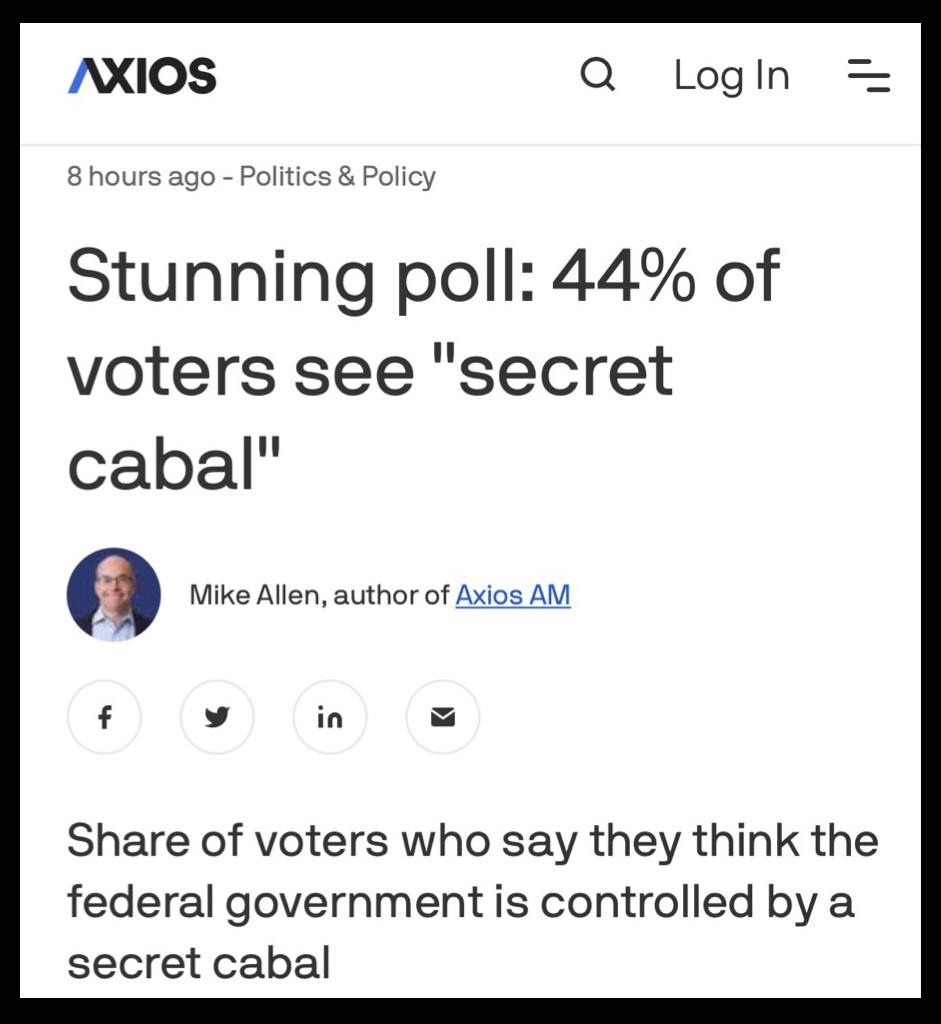Viewport: 941px width, 1024px height.
Task: Click the word "cabal" ending the headline
Action: point(165,464)
